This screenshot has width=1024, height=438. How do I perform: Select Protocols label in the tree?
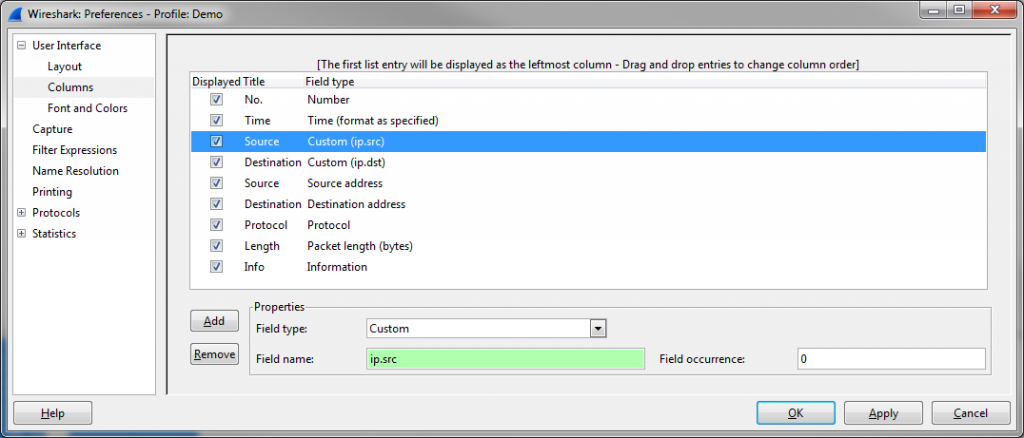tap(56, 213)
